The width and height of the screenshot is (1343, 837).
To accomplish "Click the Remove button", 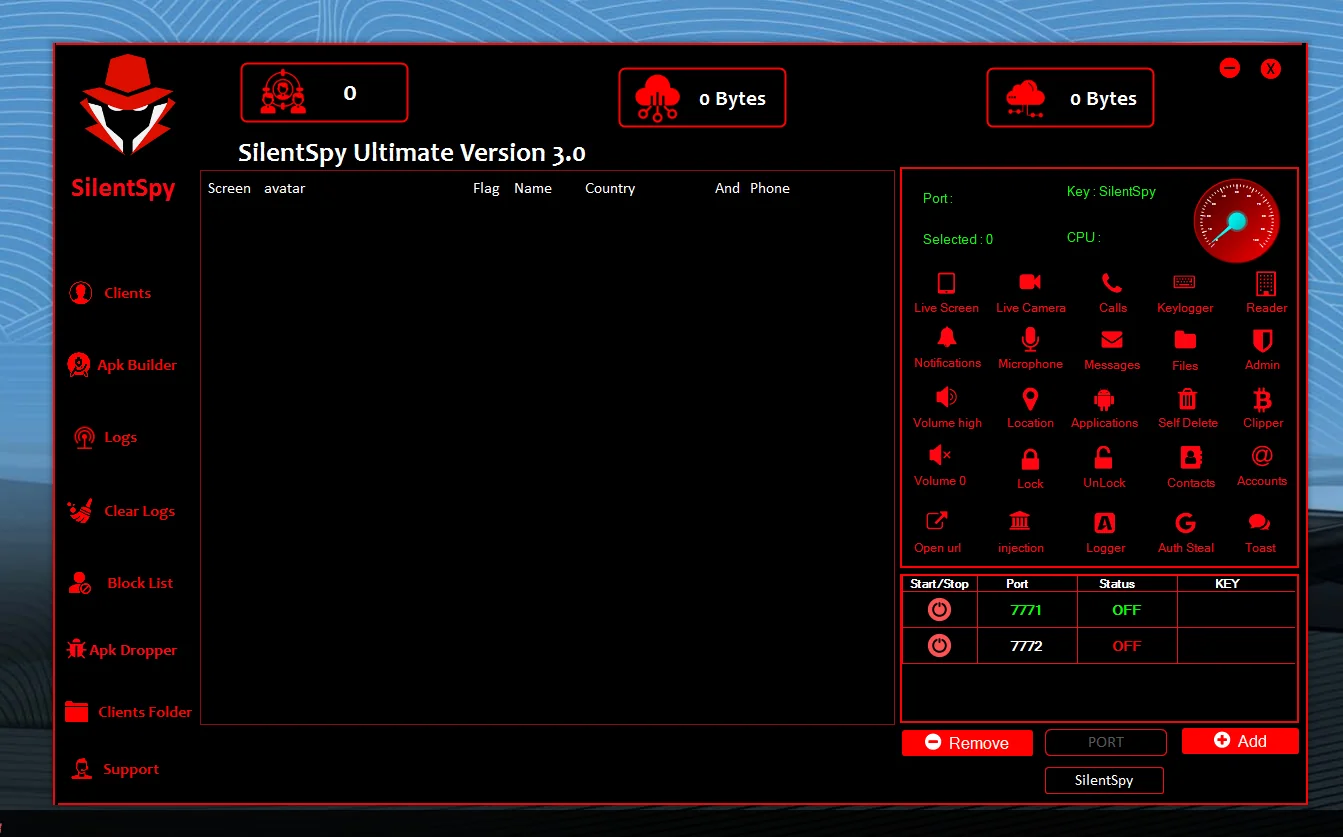I will coord(967,742).
